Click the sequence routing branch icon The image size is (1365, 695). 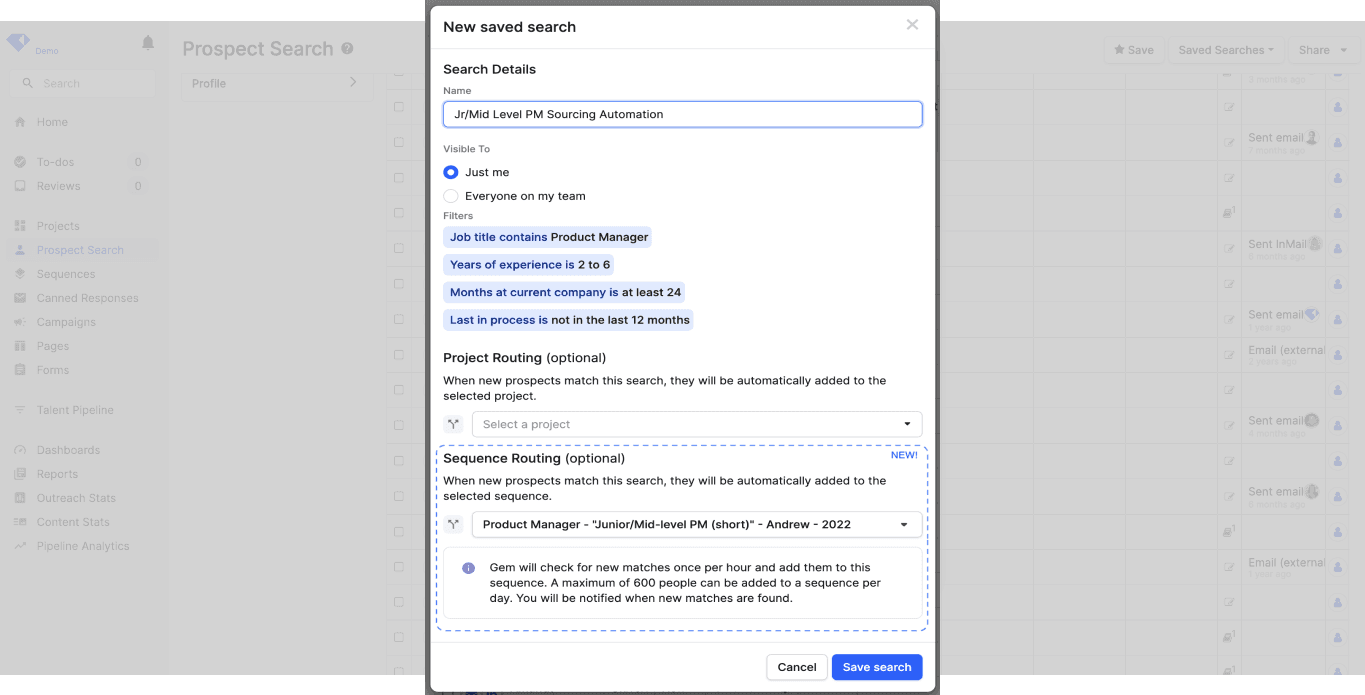[x=454, y=524]
